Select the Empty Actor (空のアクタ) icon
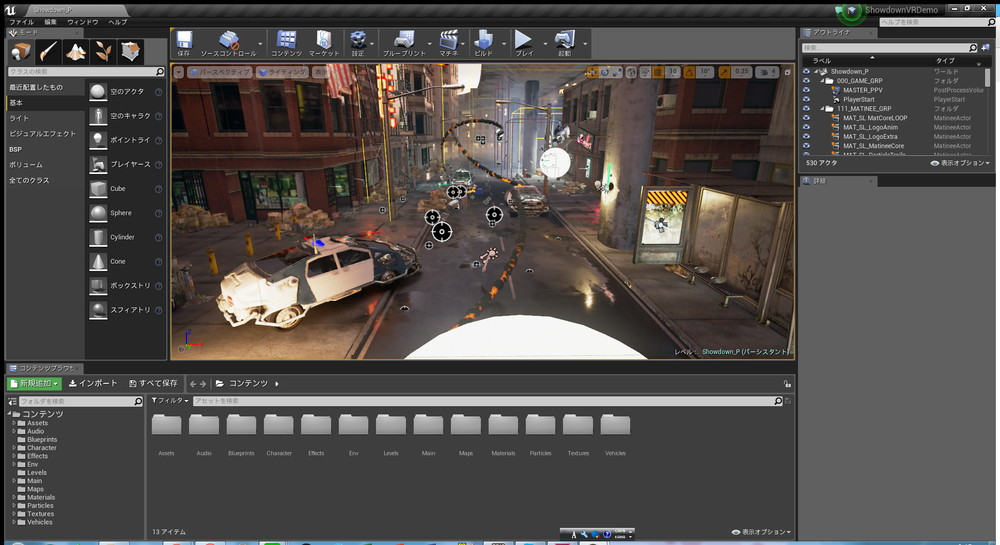1000x545 pixels. (x=98, y=92)
